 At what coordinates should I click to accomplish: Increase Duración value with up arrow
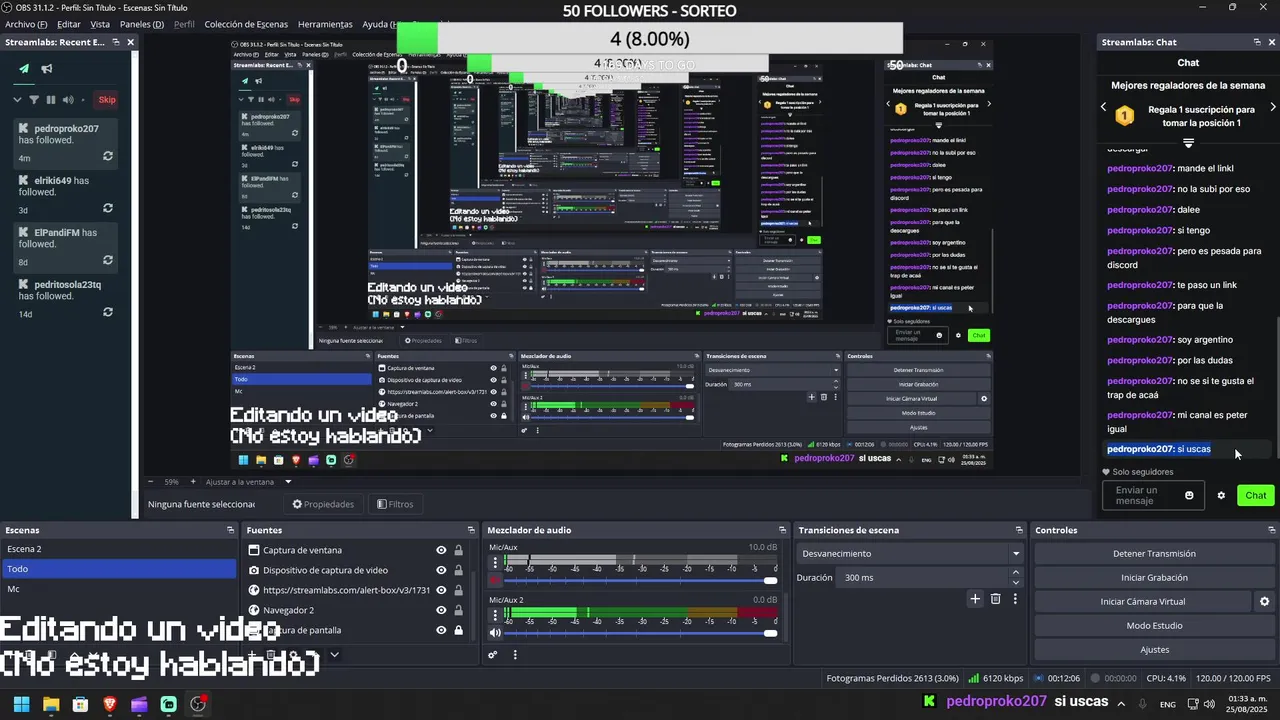point(1016,573)
